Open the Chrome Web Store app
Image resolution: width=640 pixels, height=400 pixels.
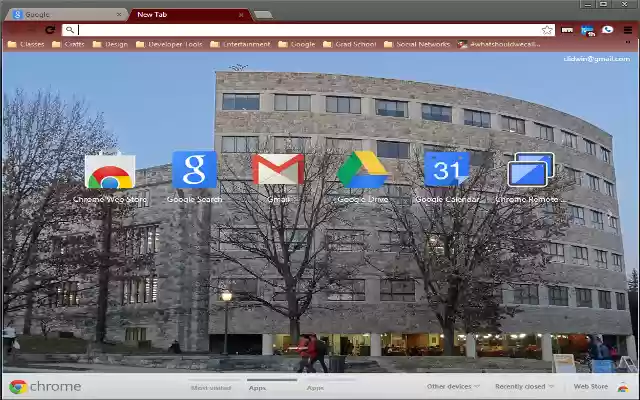click(x=110, y=171)
